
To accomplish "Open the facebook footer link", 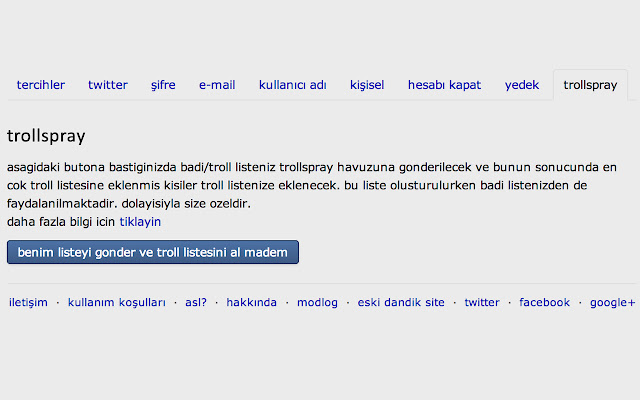I will (x=544, y=302).
